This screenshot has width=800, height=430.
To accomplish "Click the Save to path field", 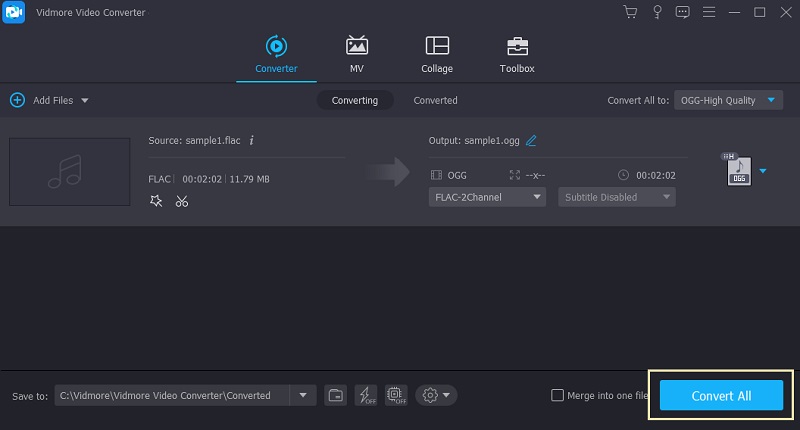I will coord(172,395).
